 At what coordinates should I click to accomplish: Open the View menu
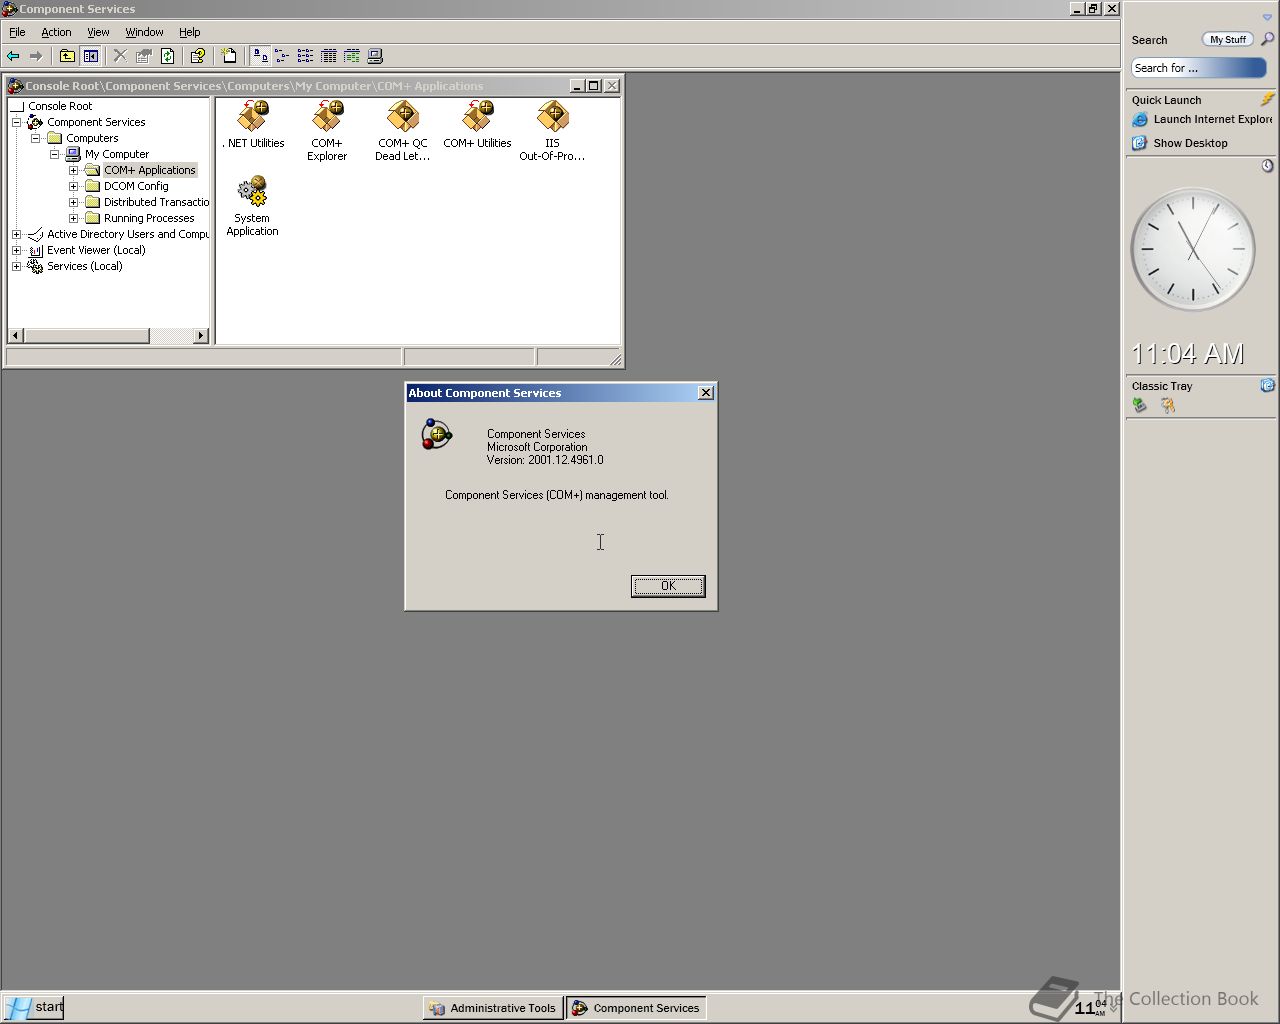coord(98,32)
